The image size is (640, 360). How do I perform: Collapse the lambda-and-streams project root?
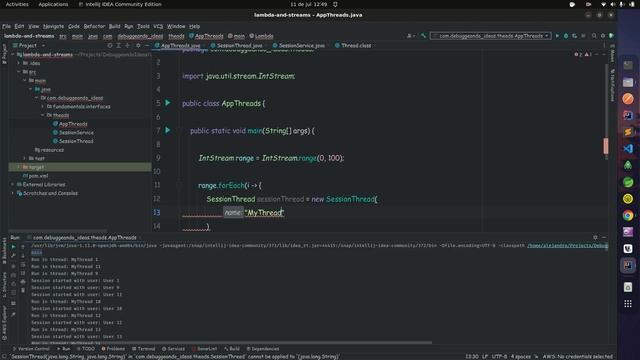tap(13, 54)
